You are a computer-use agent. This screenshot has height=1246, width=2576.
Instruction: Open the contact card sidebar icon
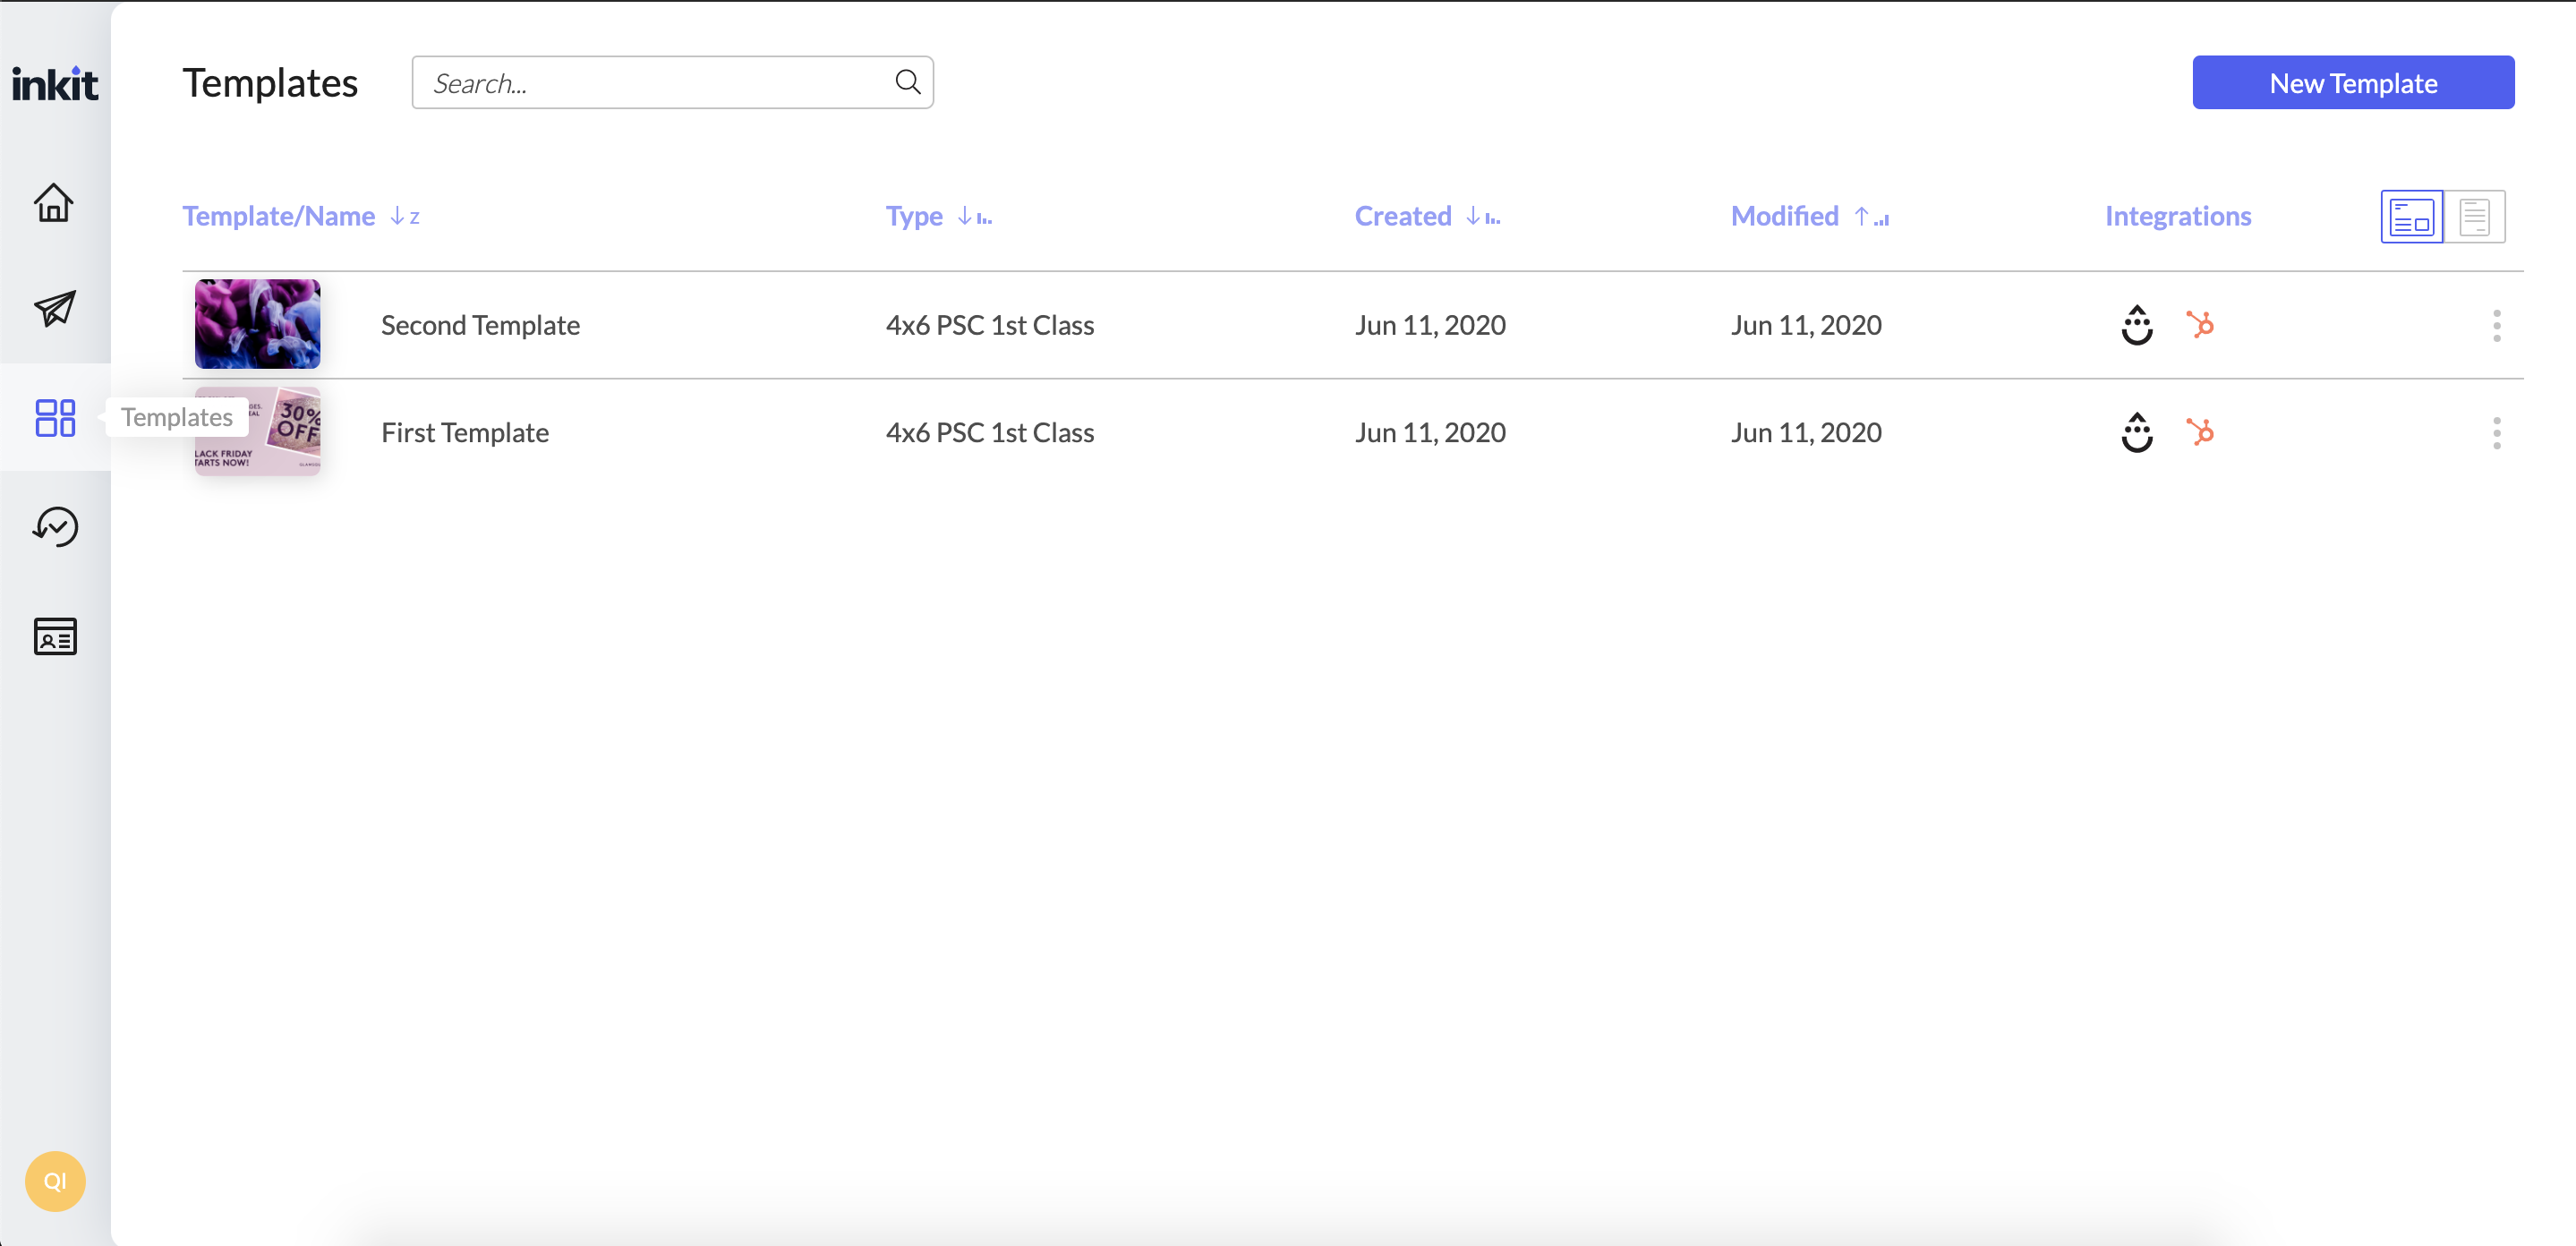coord(54,636)
